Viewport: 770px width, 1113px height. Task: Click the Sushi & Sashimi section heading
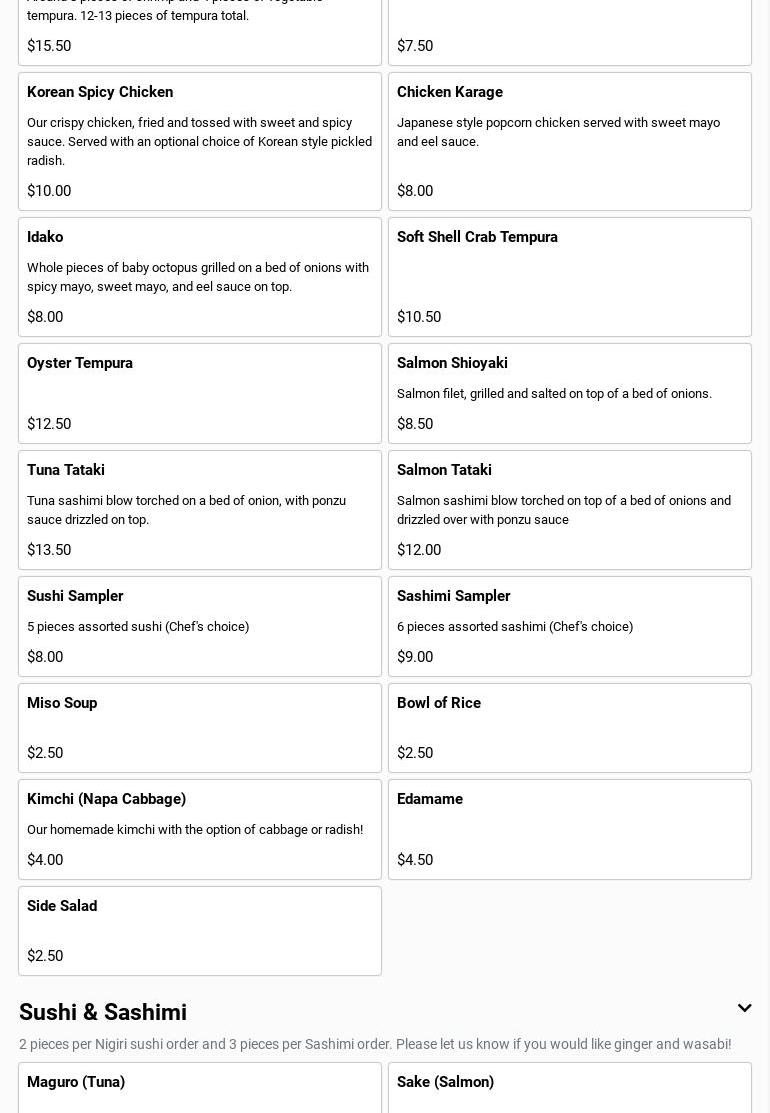[103, 1012]
